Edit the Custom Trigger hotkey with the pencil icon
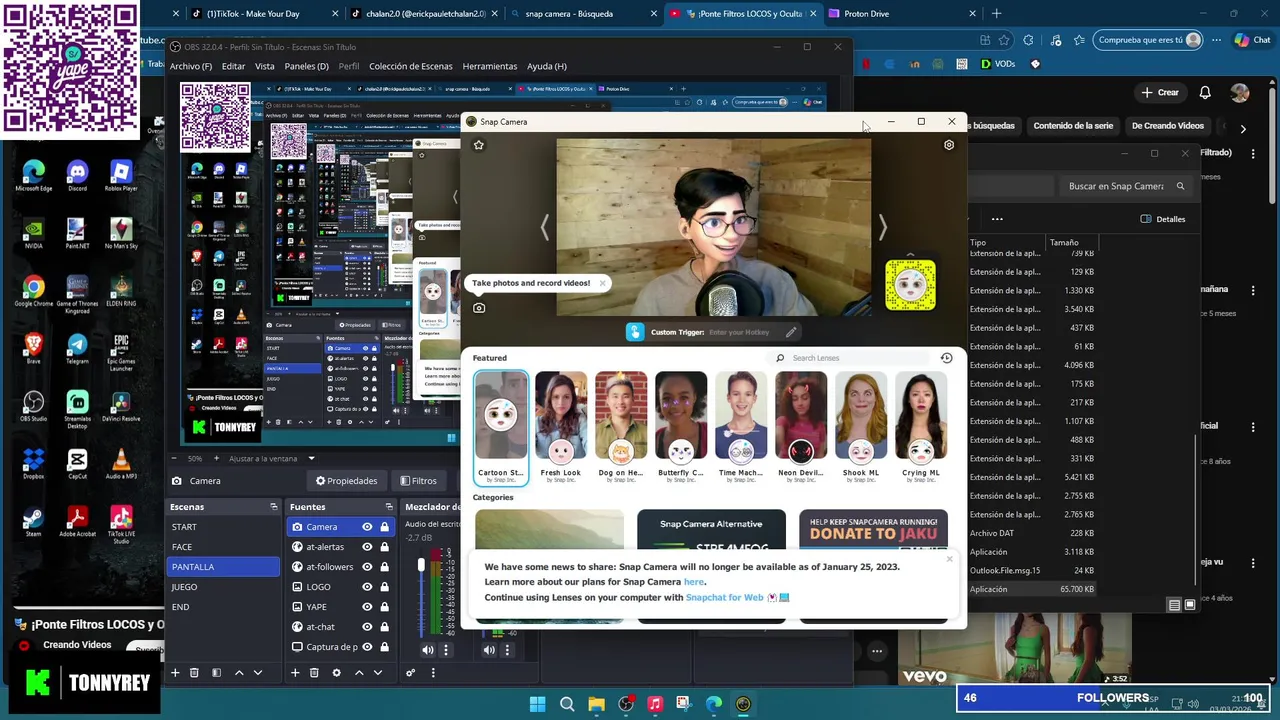The image size is (1280, 720). point(791,332)
